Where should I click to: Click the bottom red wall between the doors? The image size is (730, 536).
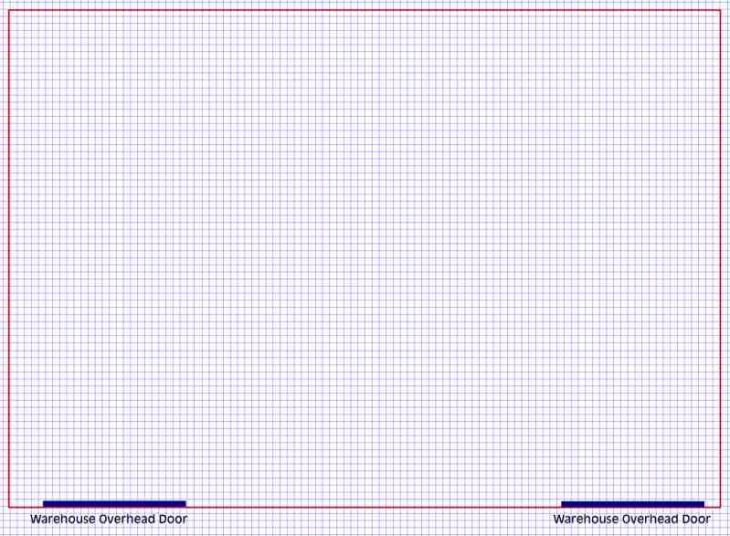pos(373,507)
